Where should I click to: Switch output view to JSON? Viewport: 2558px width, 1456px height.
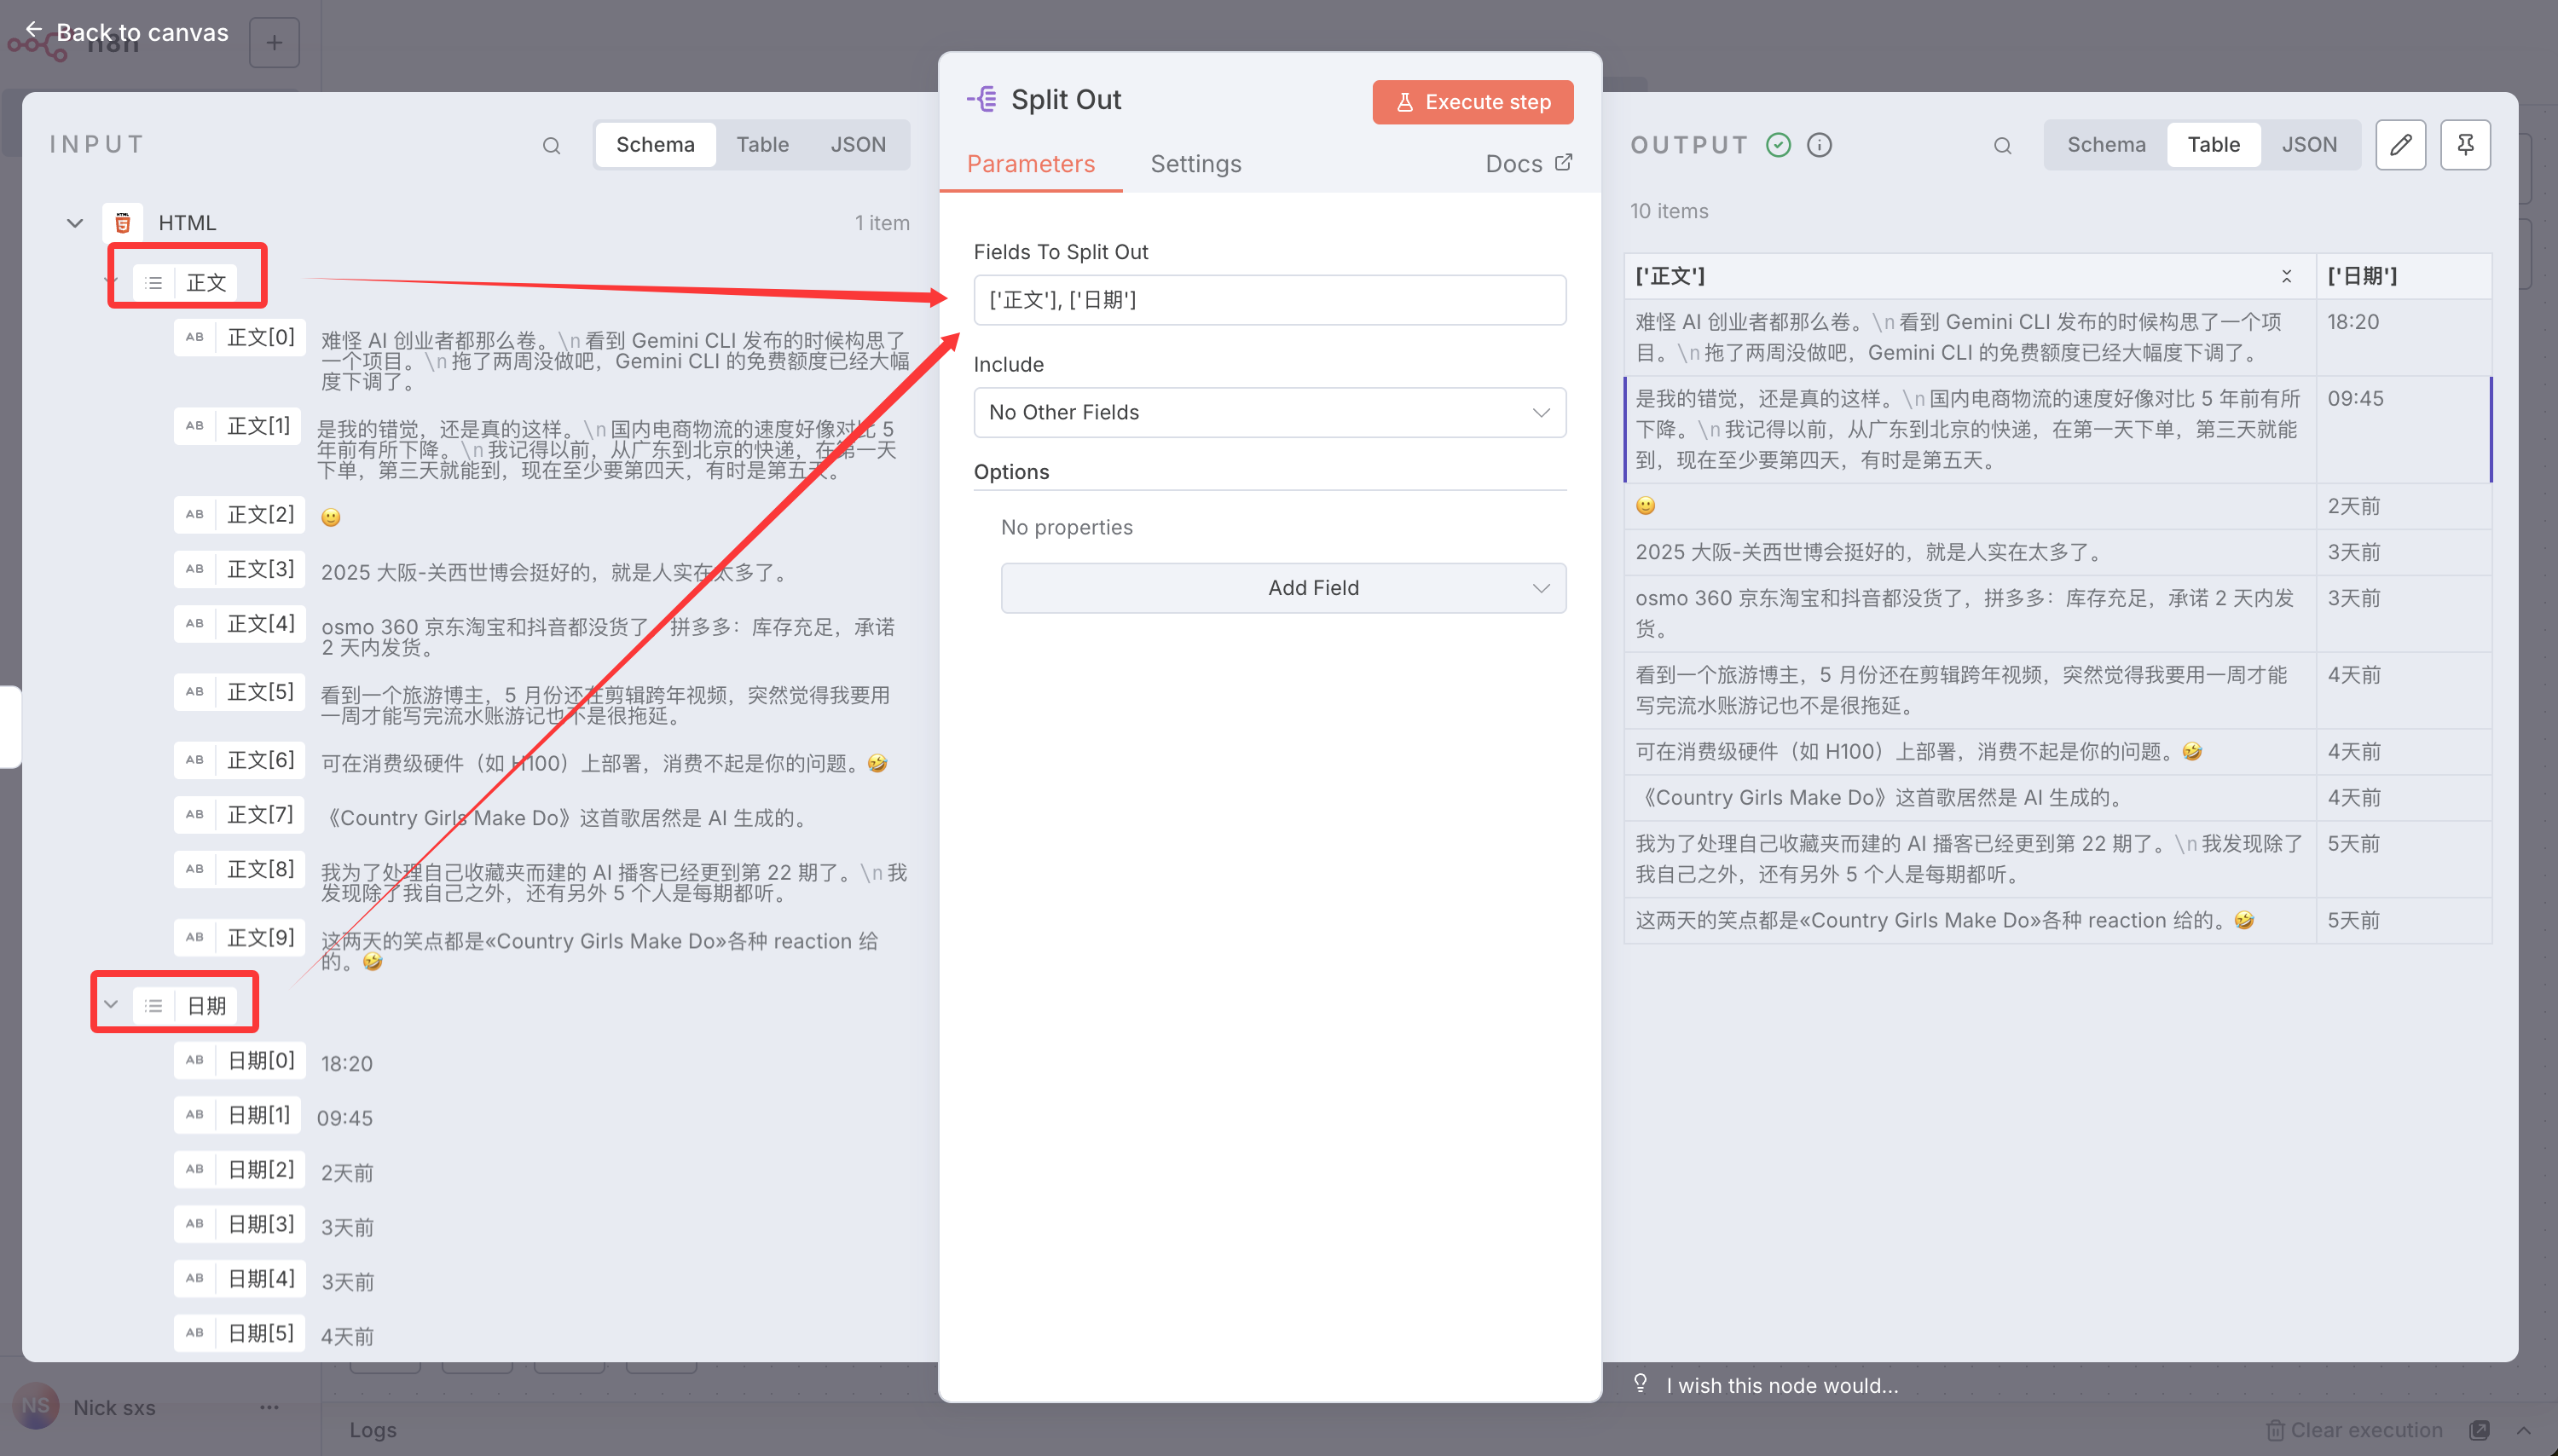coord(2309,145)
